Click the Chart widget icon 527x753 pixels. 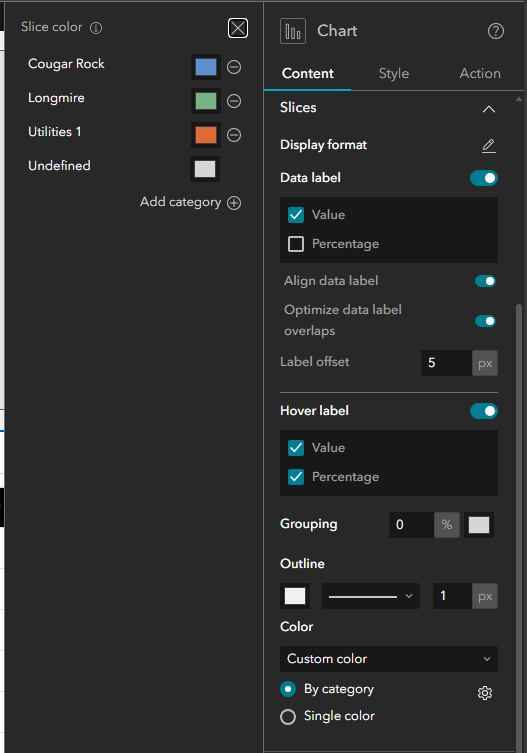(x=293, y=31)
